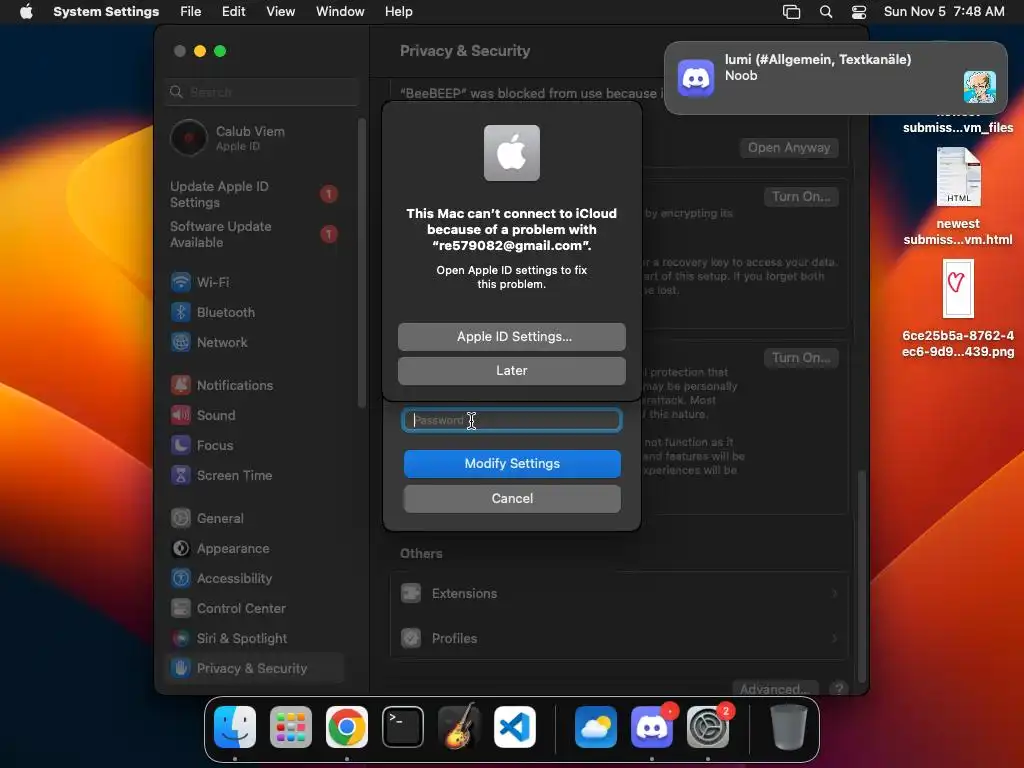Select Notifications icon in sidebar
This screenshot has width=1024, height=768.
click(181, 385)
